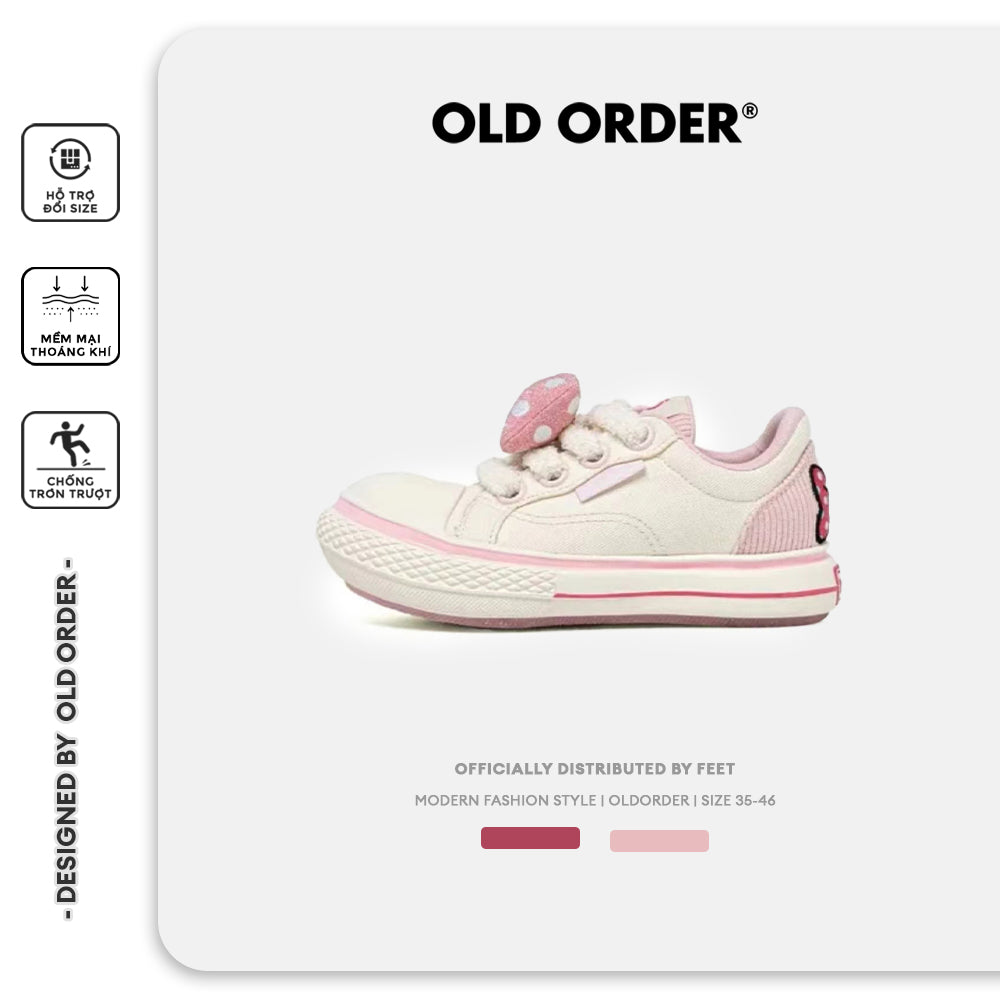The image size is (1000, 1000).
Task: Select the light pink color swatch
Action: 659,841
